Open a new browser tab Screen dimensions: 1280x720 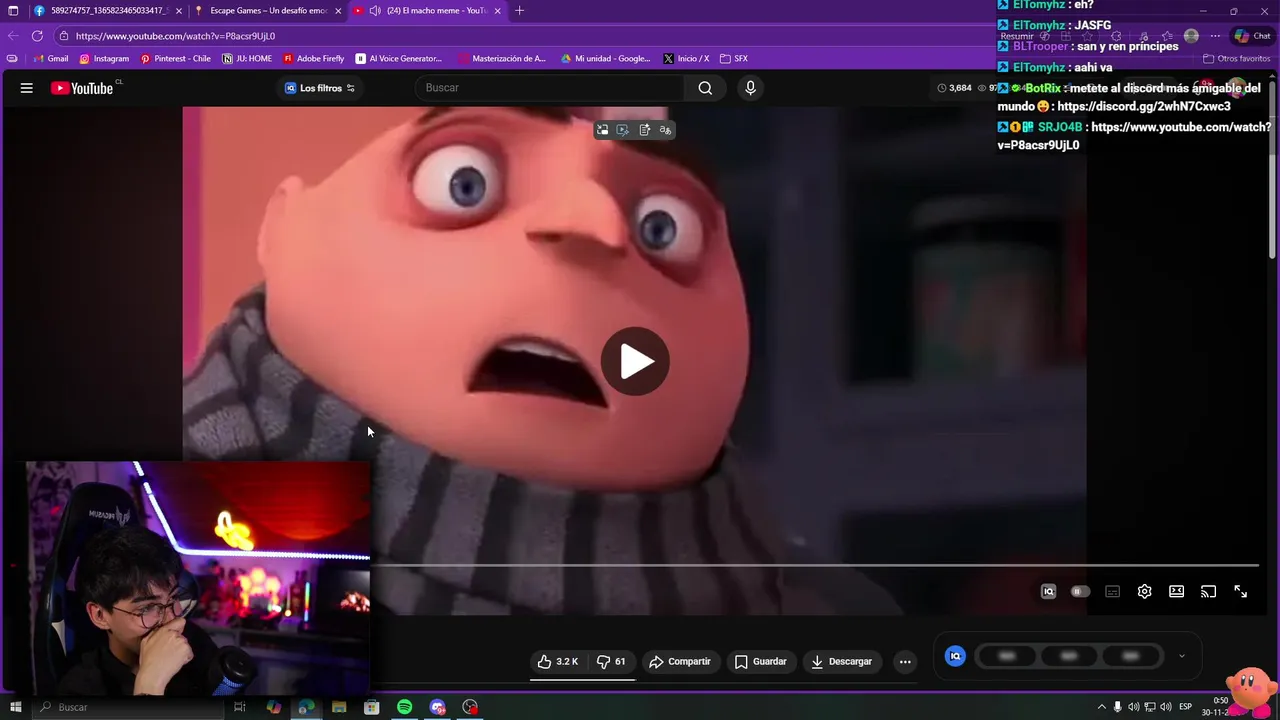(519, 10)
